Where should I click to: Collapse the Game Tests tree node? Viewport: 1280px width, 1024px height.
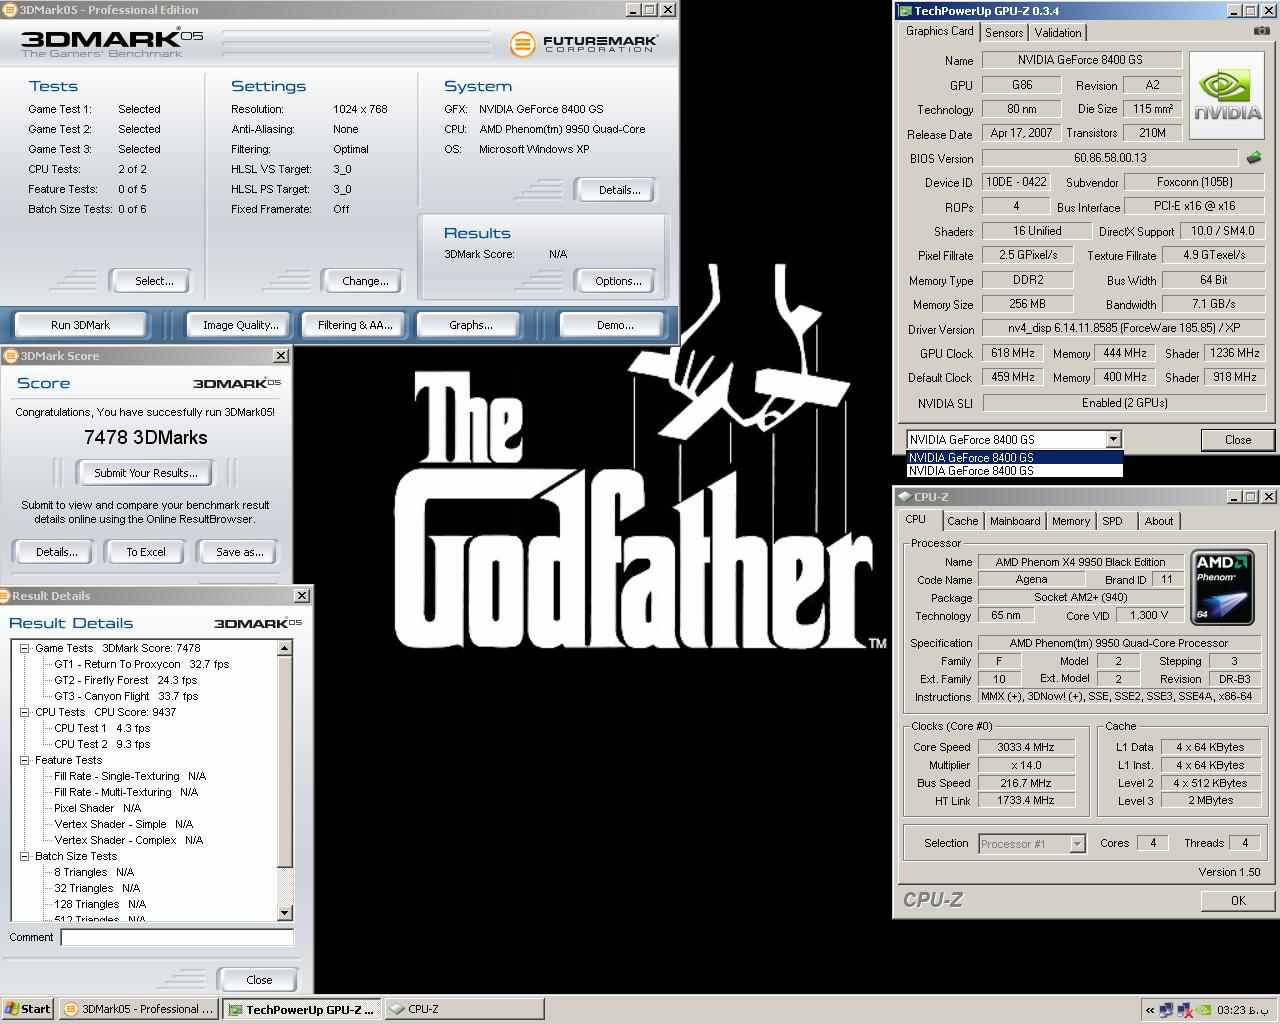point(25,648)
